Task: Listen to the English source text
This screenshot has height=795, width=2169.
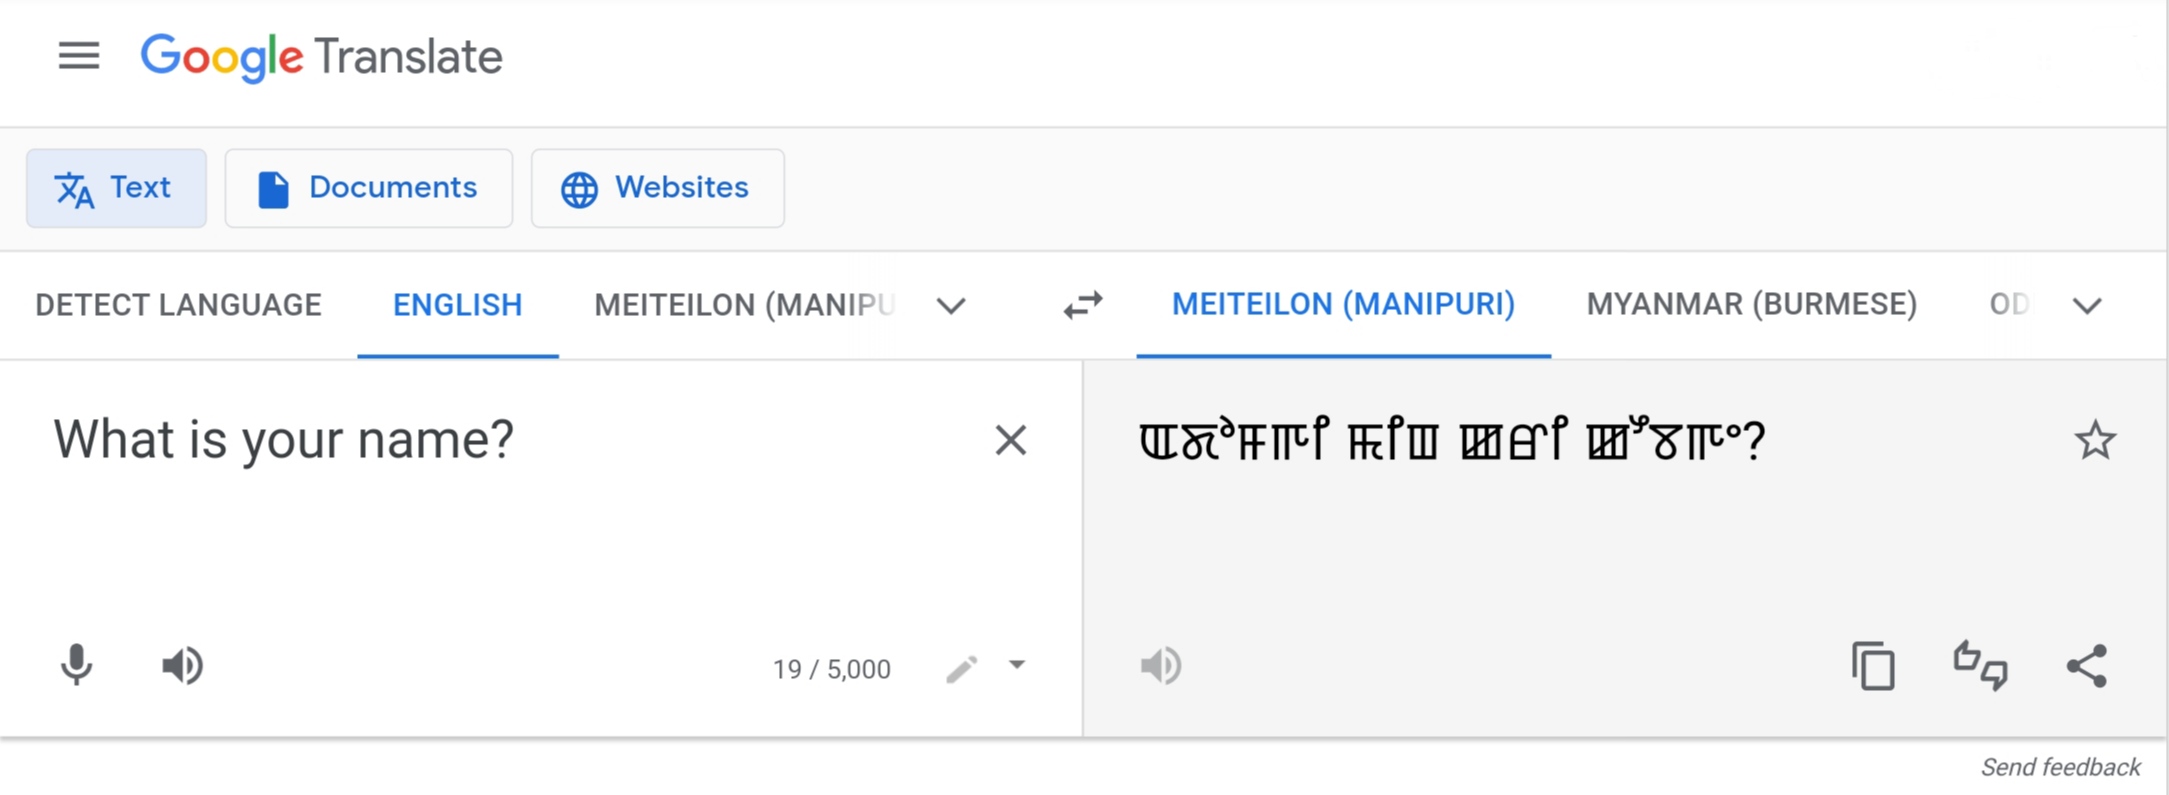Action: pyautogui.click(x=182, y=666)
